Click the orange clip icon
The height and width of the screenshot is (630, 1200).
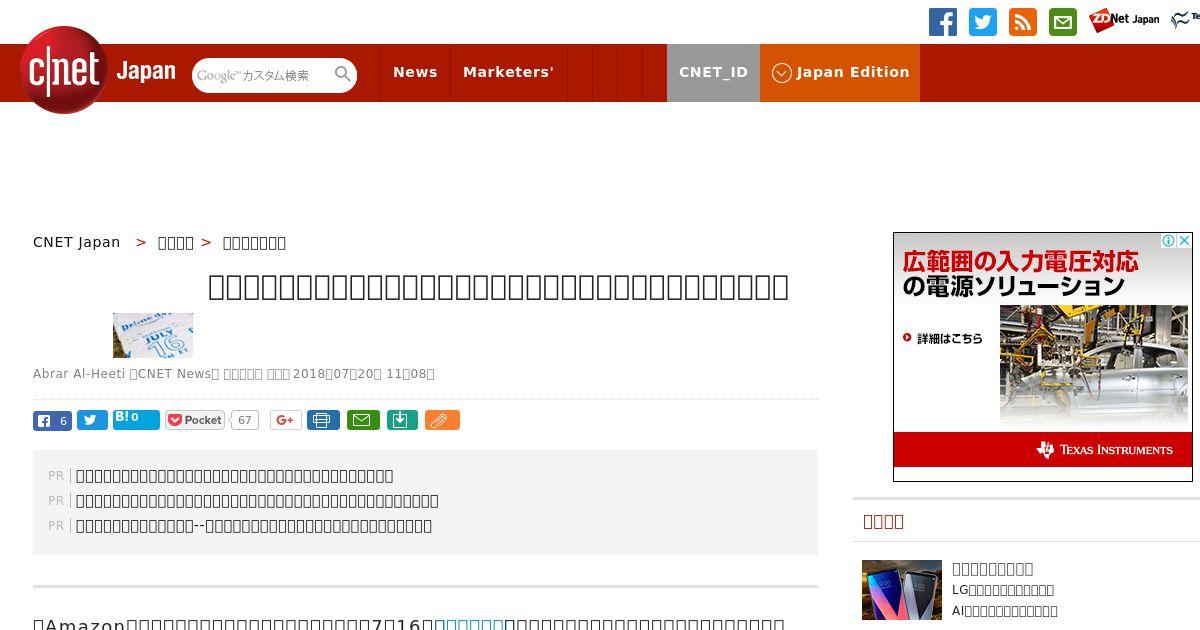click(442, 420)
